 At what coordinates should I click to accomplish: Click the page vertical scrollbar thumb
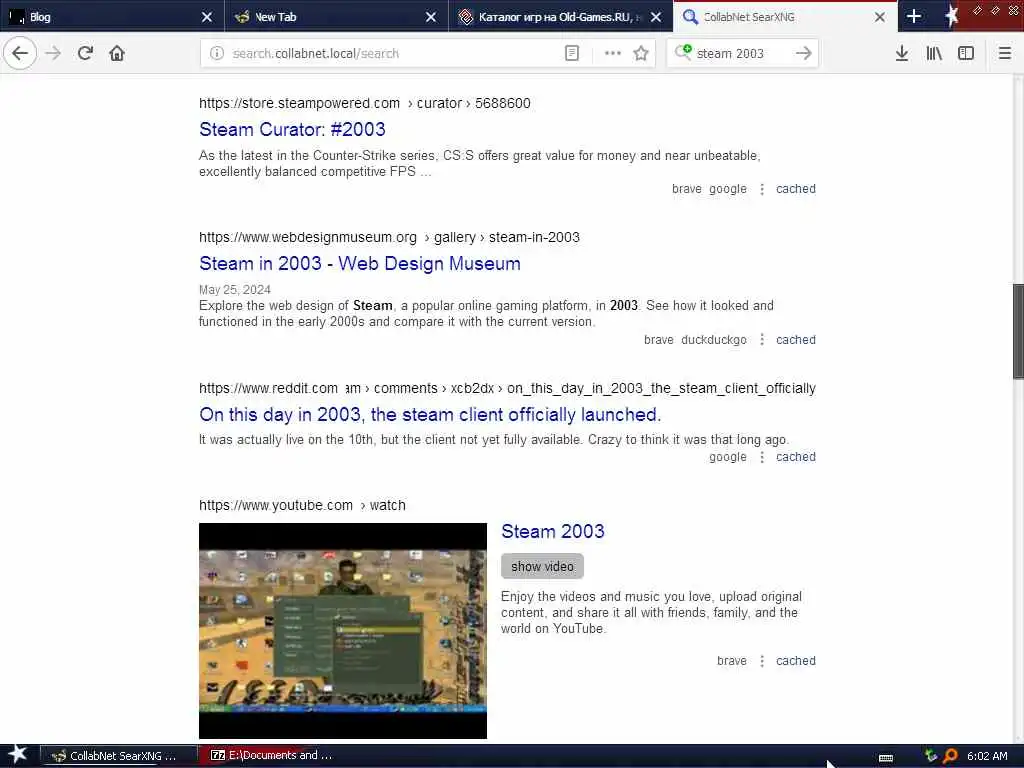coord(1018,331)
